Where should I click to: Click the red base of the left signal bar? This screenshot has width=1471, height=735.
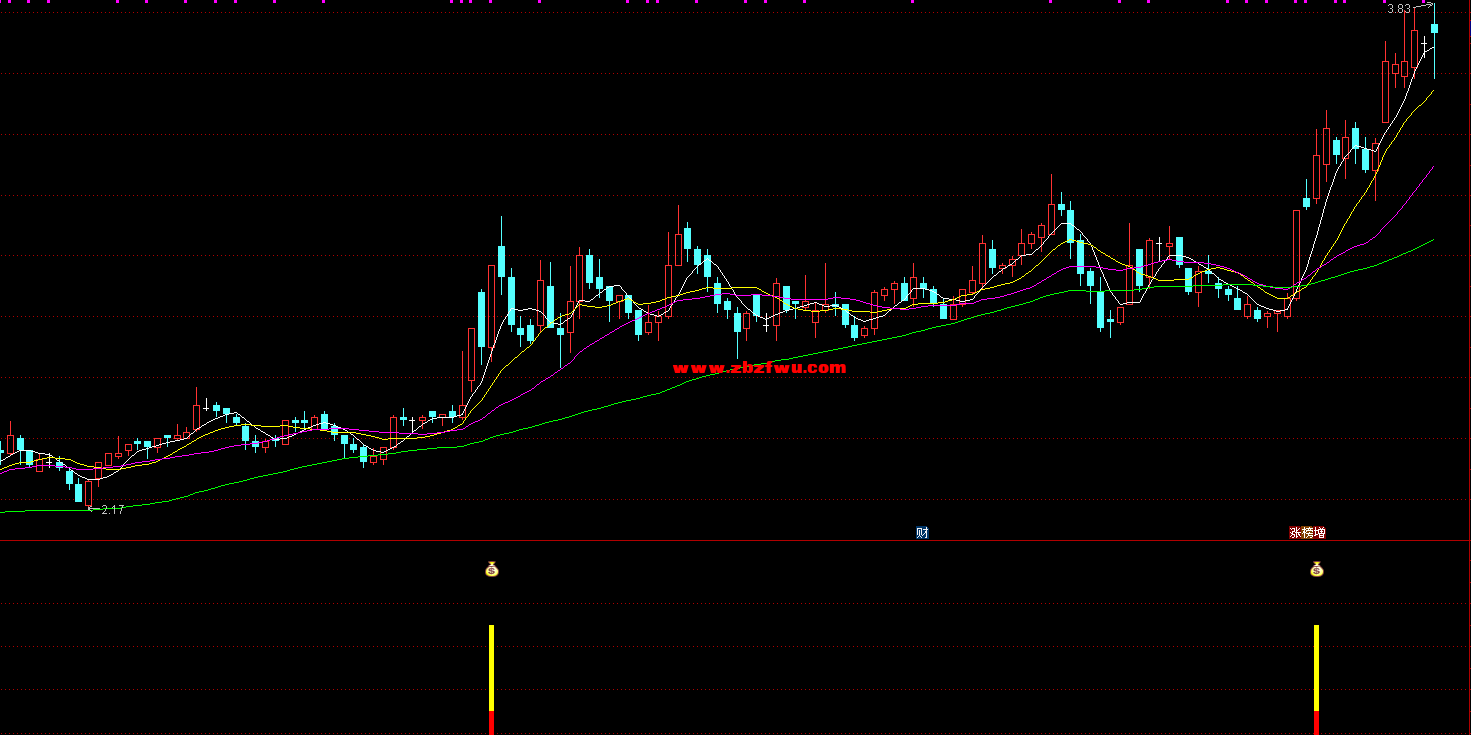pos(491,724)
